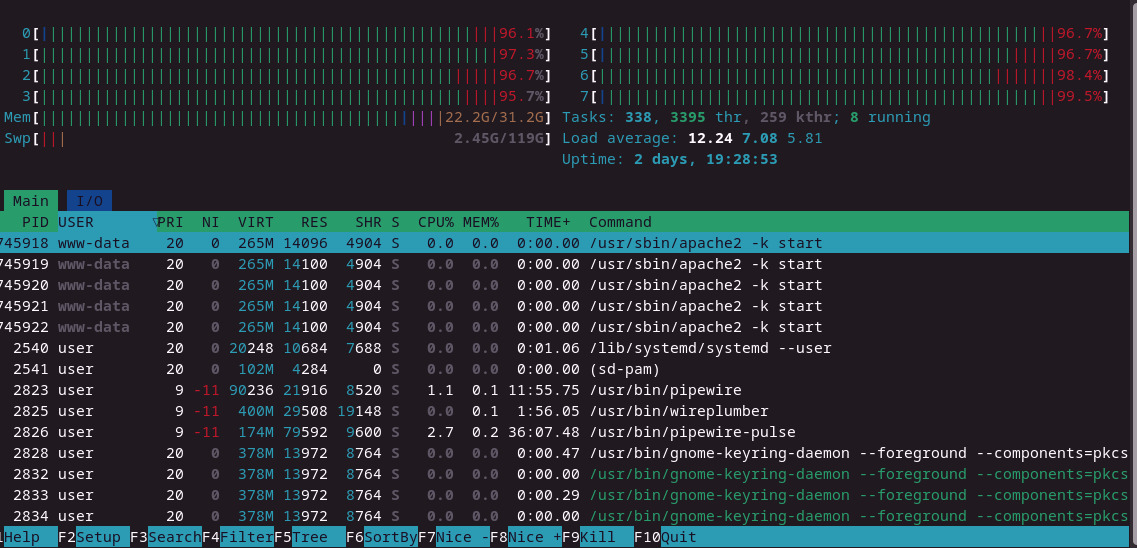Open the SortBy menu
This screenshot has width=1137, height=548.
pos(390,537)
